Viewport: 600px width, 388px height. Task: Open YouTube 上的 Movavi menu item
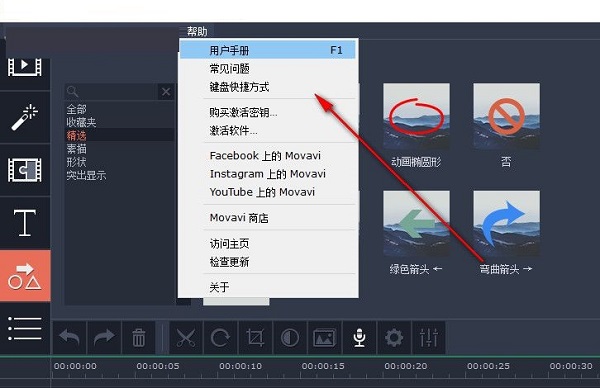point(268,192)
